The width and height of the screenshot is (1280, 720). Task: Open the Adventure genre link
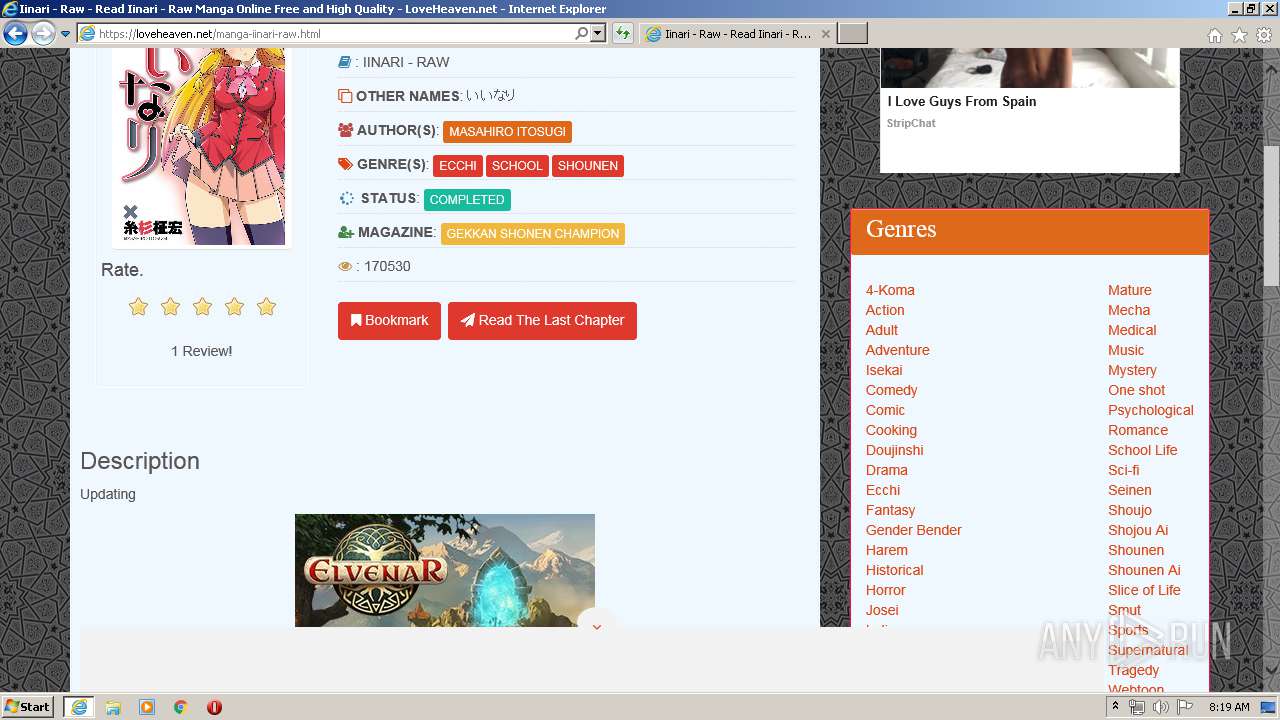pos(898,351)
